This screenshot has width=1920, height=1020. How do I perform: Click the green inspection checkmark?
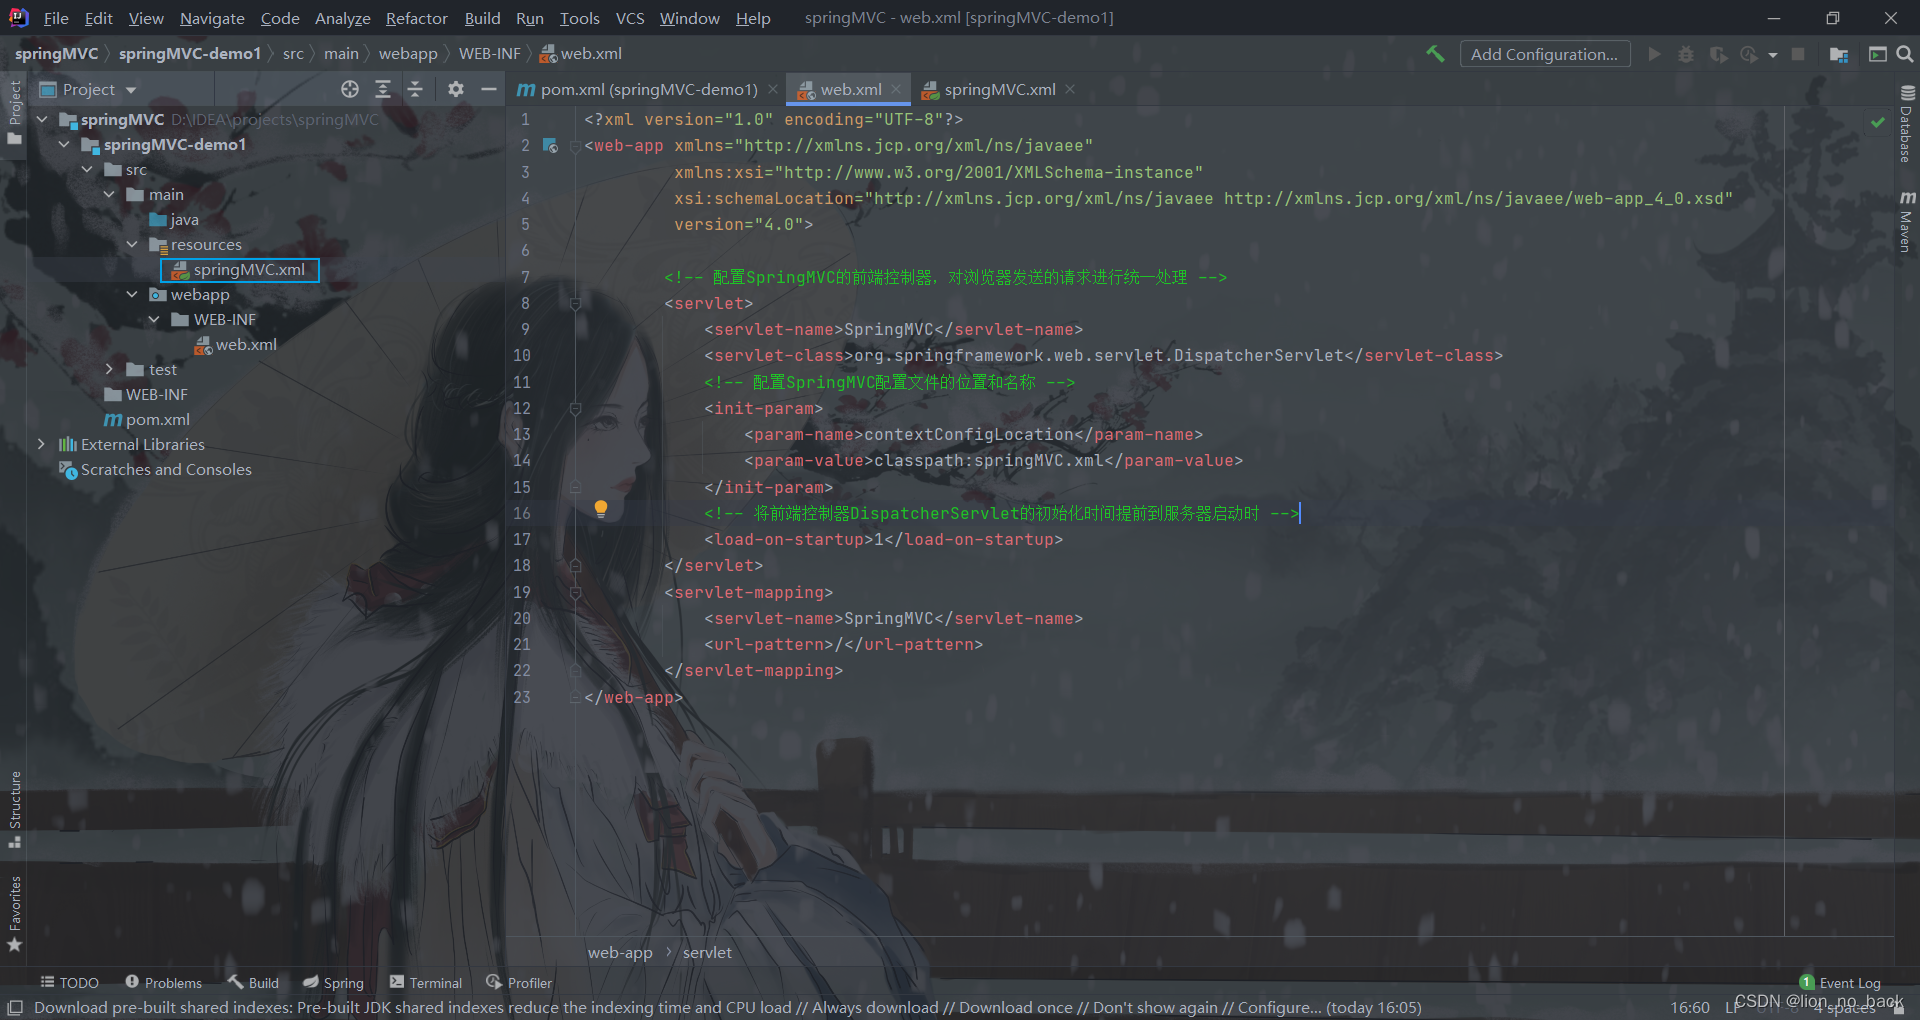tap(1877, 122)
